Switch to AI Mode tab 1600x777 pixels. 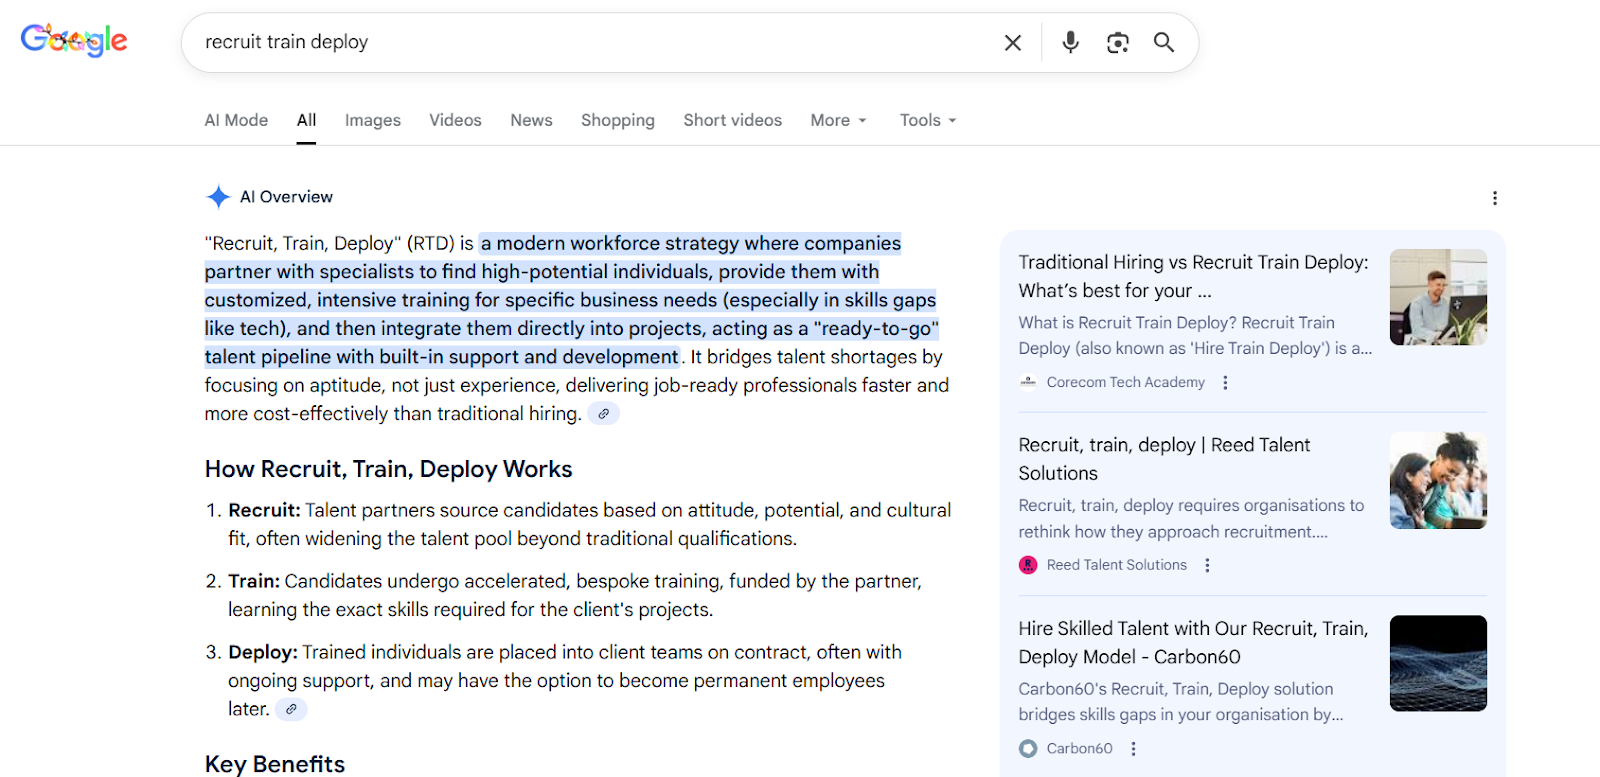coord(236,120)
